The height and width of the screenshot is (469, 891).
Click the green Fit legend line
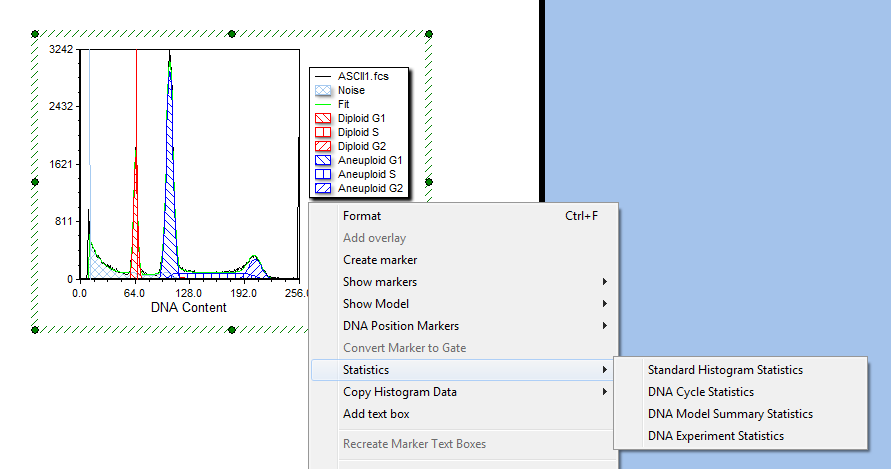coord(323,104)
